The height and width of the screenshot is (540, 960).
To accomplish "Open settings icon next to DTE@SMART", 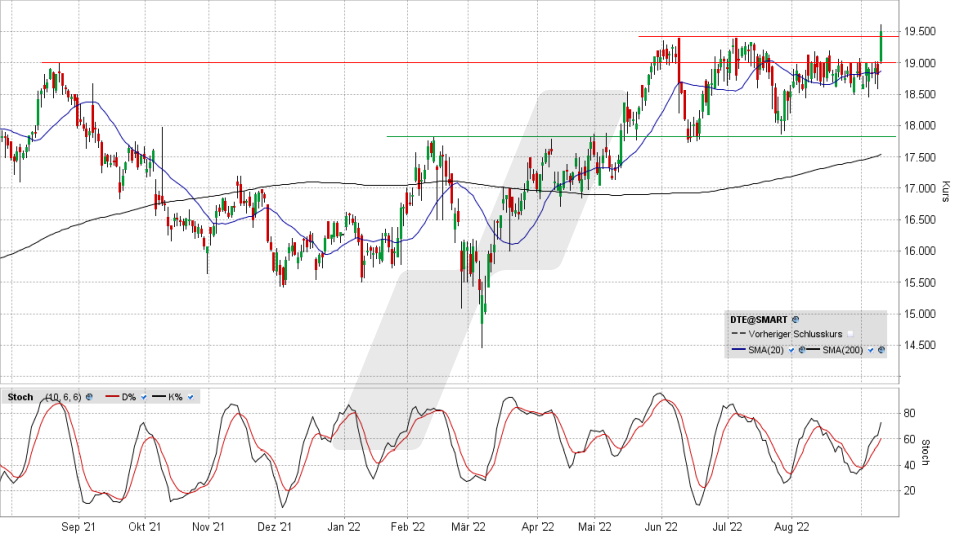I will (795, 320).
